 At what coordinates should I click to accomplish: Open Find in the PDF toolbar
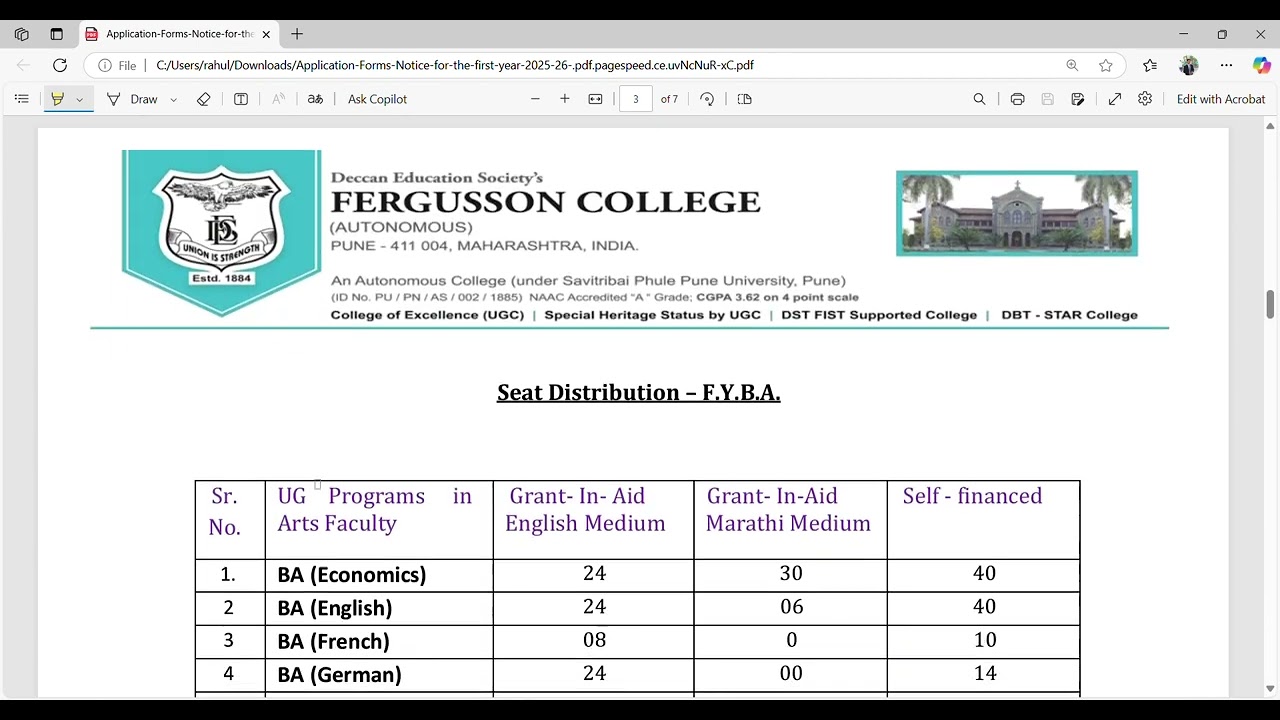980,99
